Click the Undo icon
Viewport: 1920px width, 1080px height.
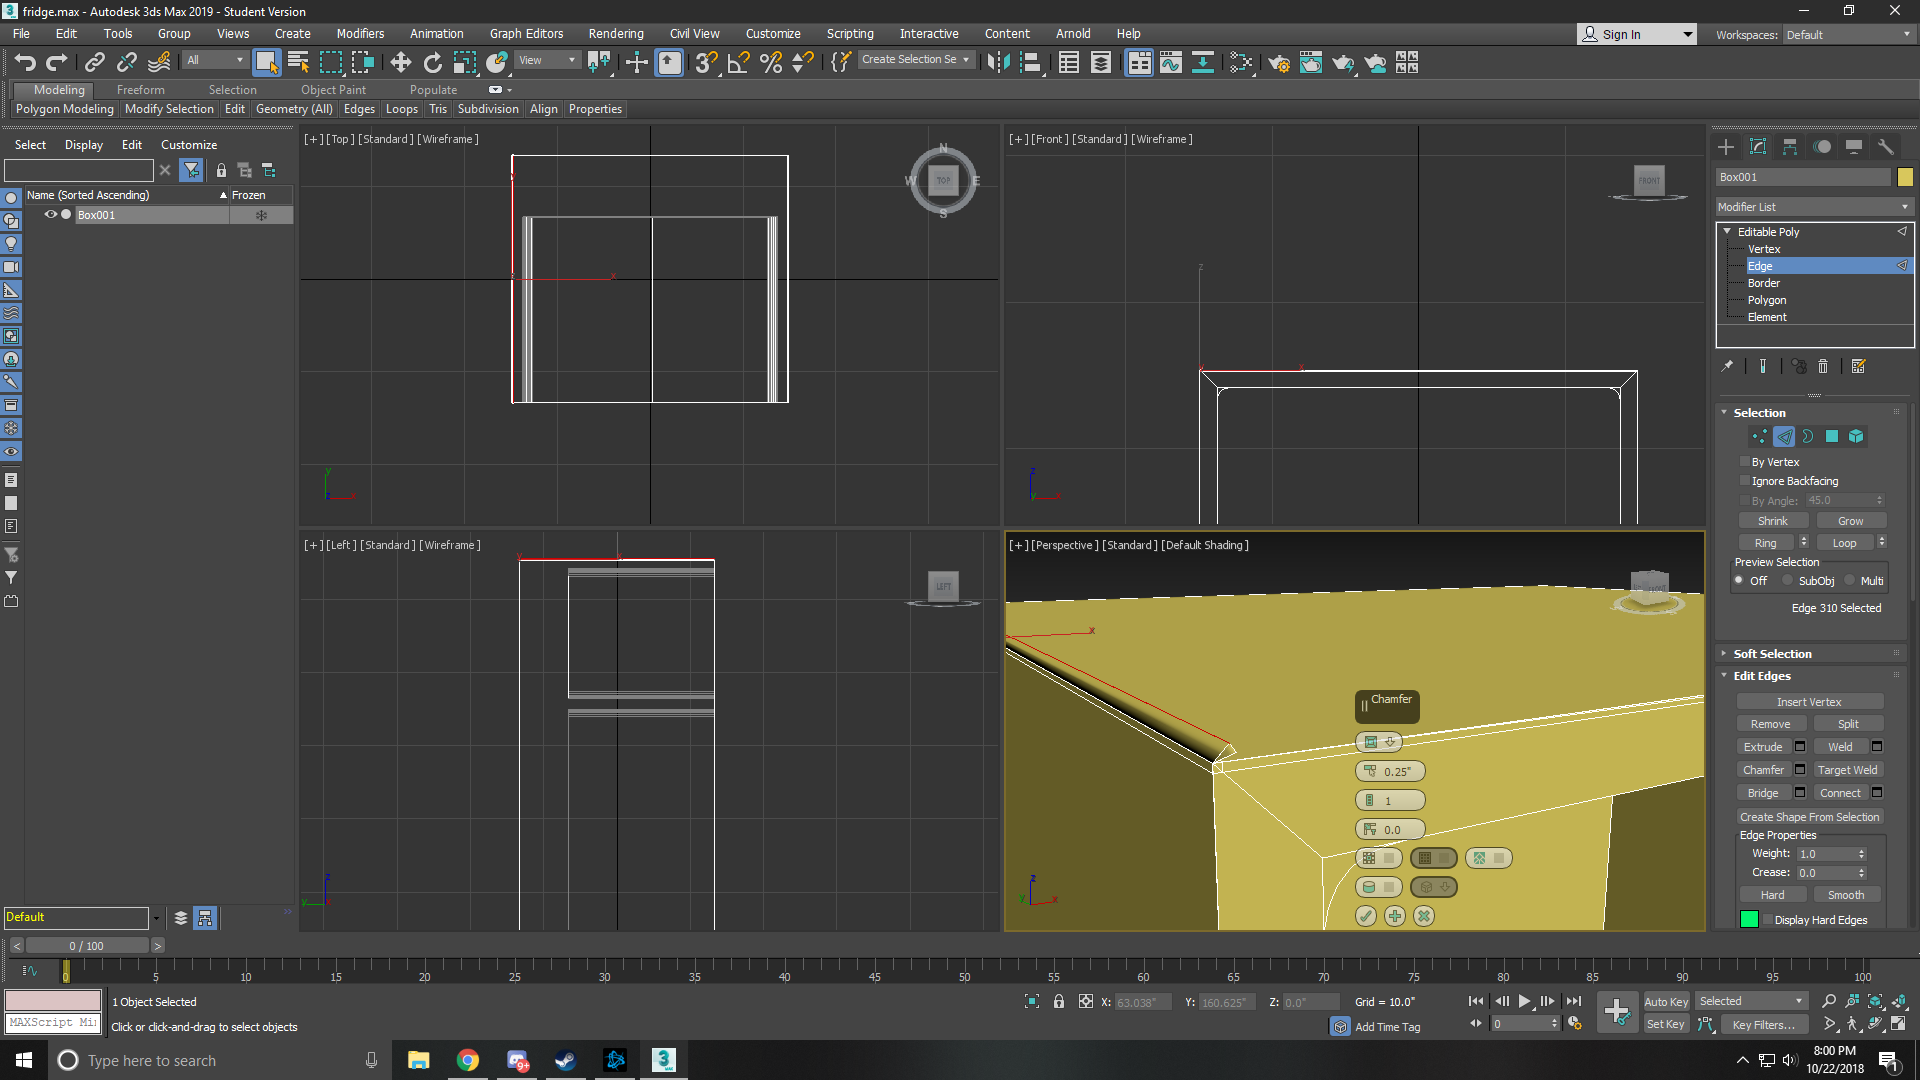click(x=25, y=62)
